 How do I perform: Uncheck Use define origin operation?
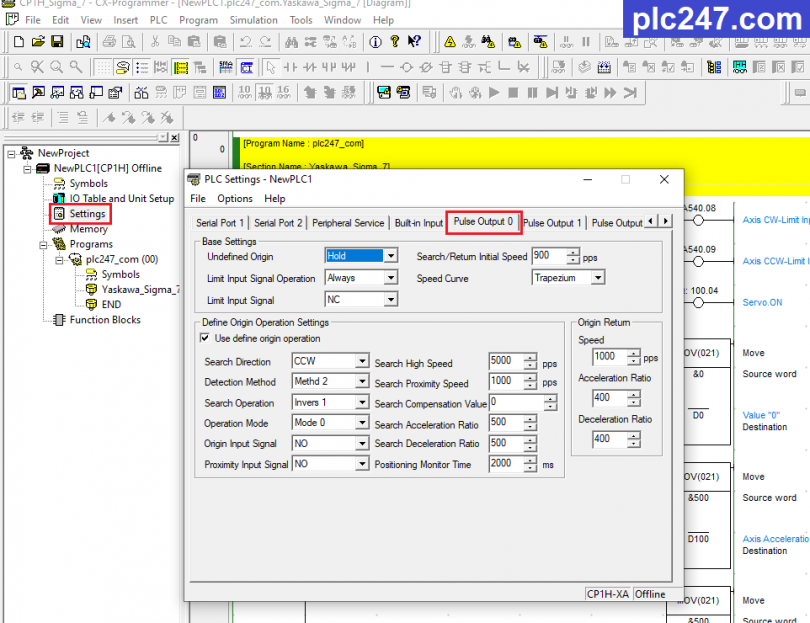pyautogui.click(x=203, y=338)
